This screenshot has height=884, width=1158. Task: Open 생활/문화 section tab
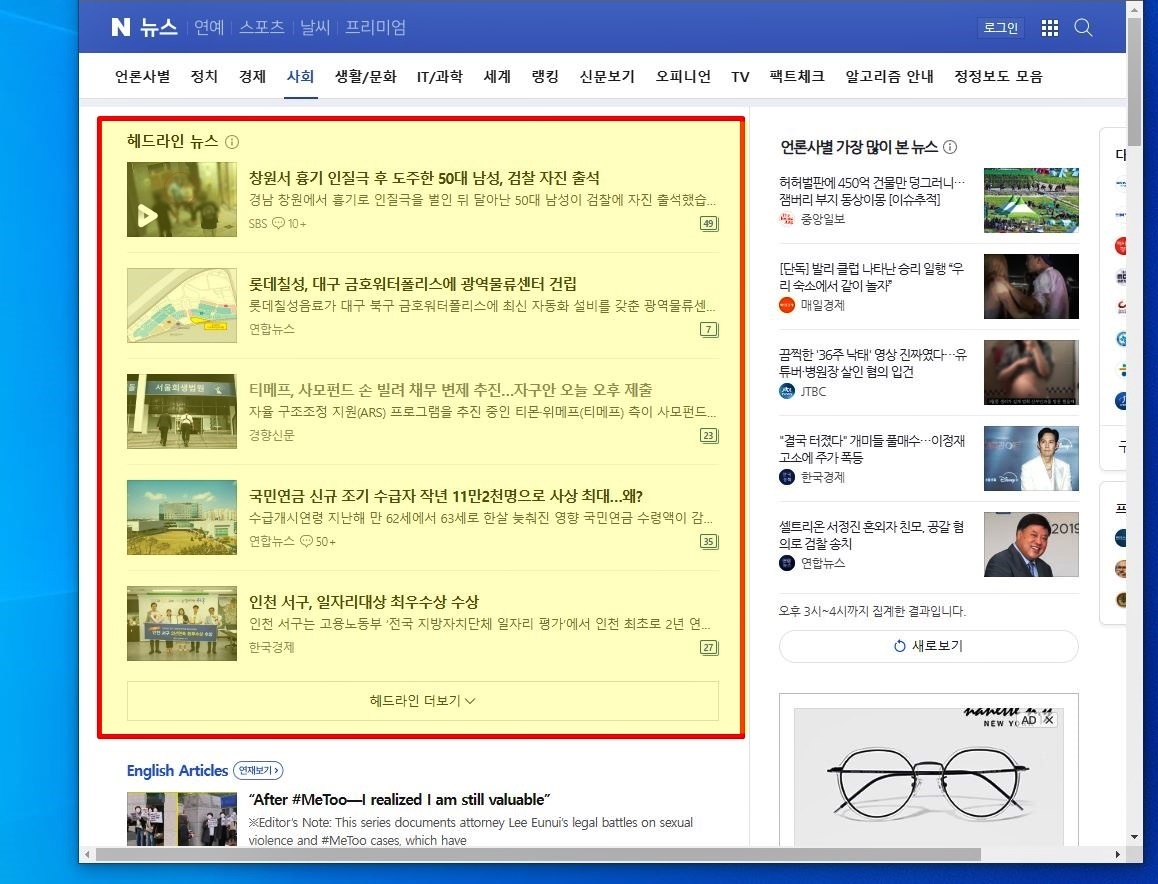pos(366,77)
